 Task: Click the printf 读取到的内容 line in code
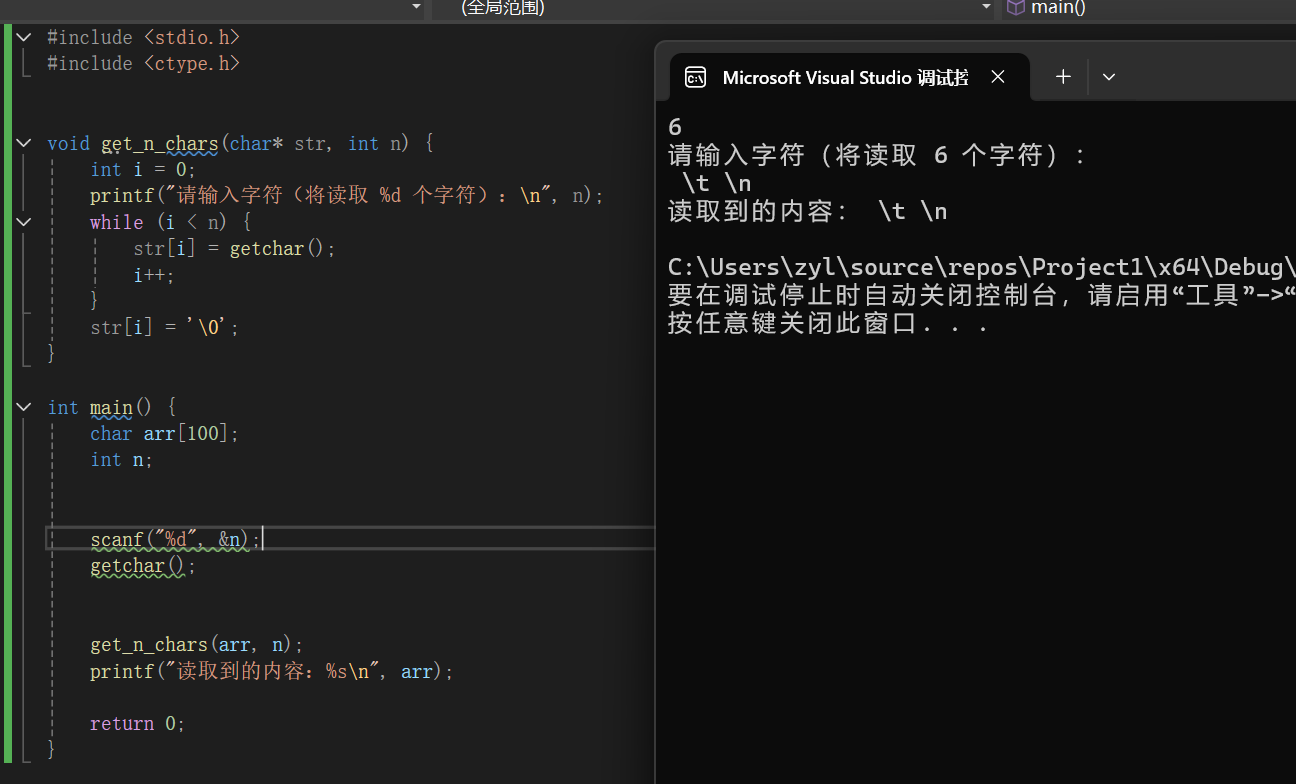(x=272, y=671)
